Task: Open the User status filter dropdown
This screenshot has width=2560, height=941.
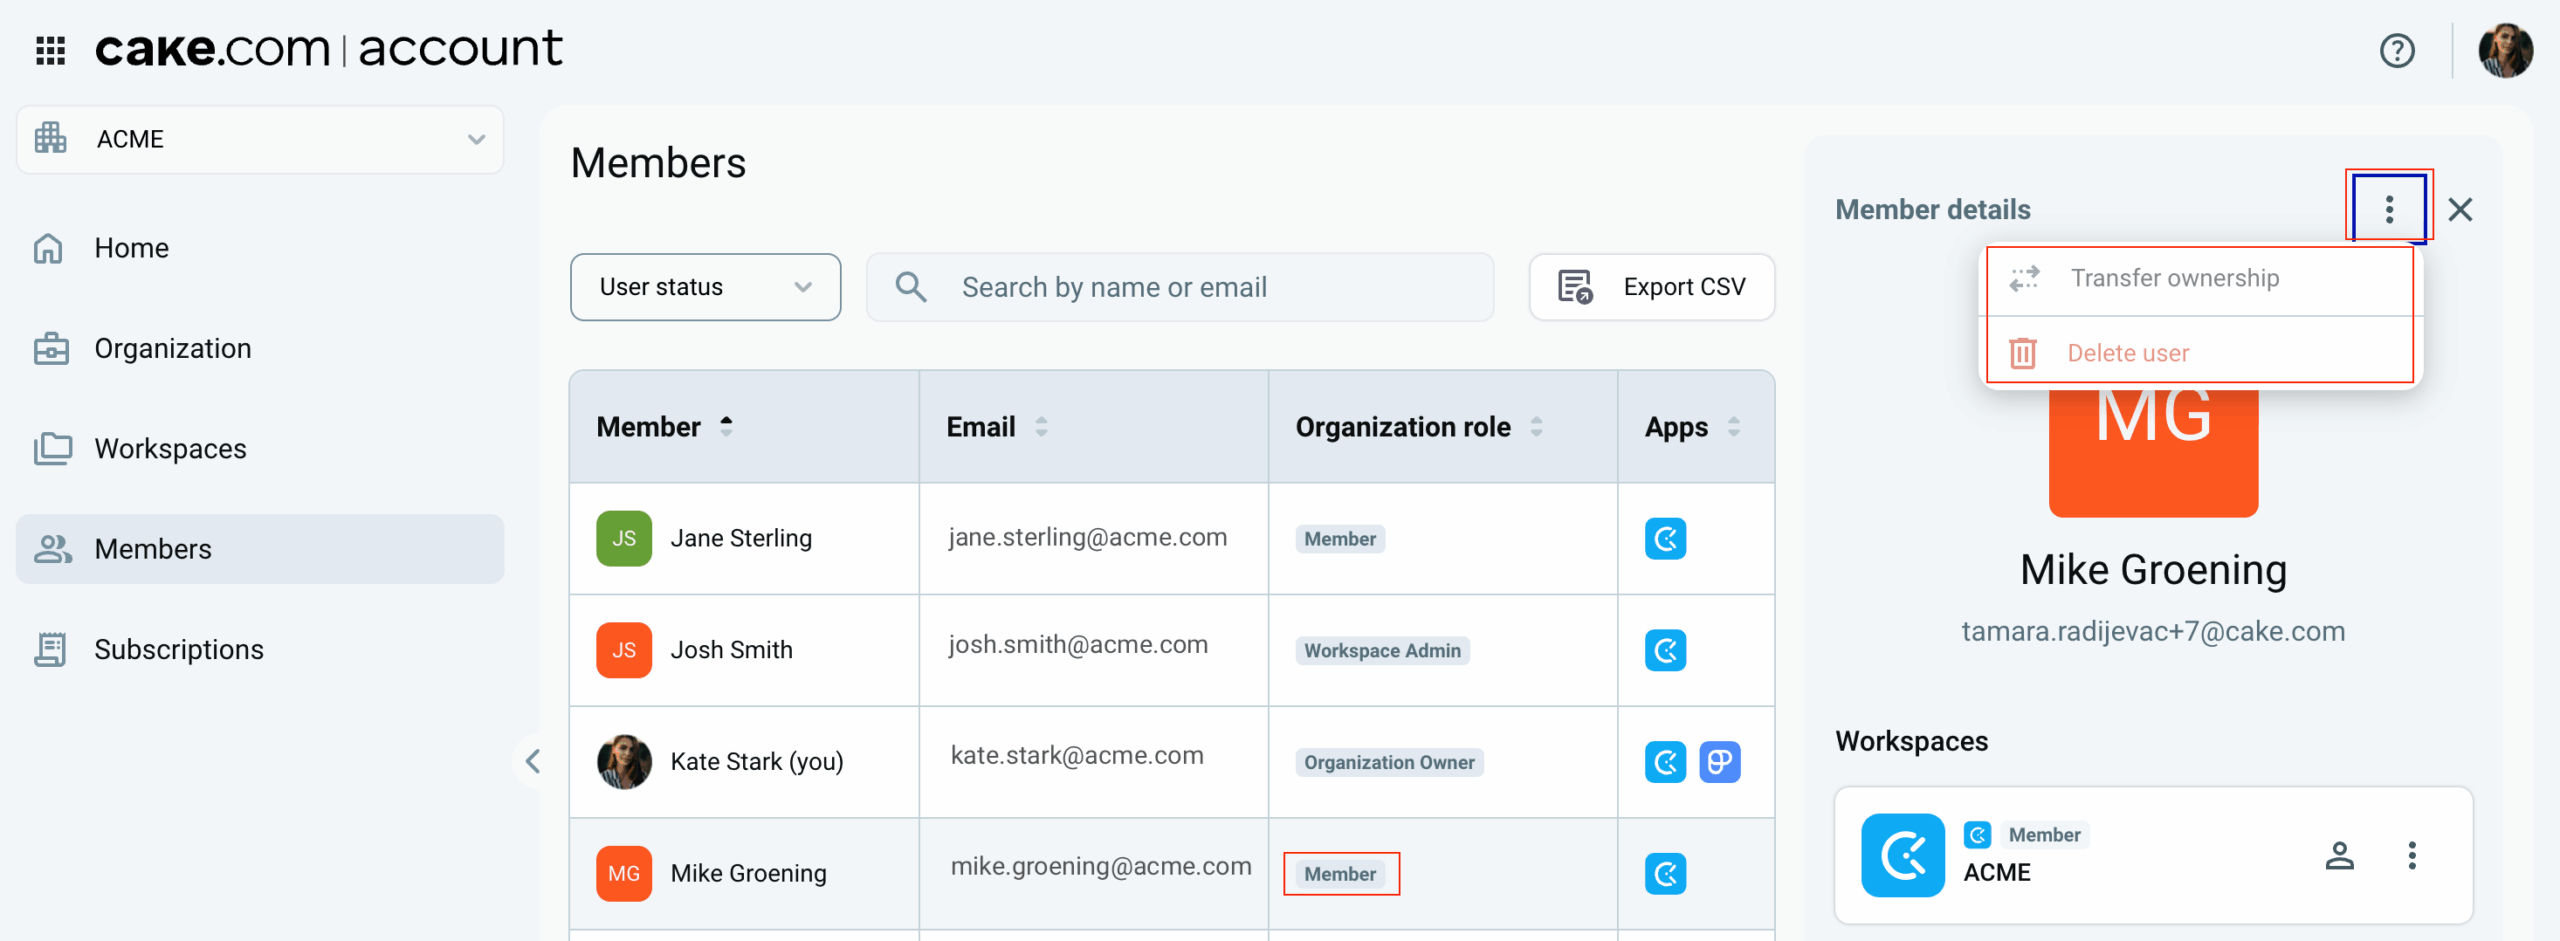Action: point(705,287)
